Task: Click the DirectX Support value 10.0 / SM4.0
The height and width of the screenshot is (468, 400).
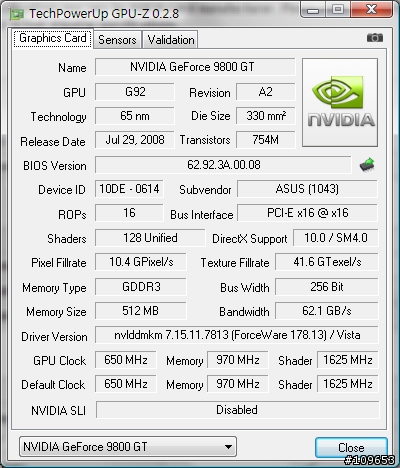Action: pos(336,238)
